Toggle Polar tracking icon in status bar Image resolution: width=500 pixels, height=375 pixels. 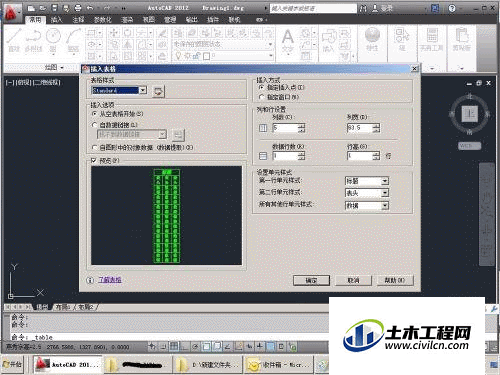tap(195, 347)
